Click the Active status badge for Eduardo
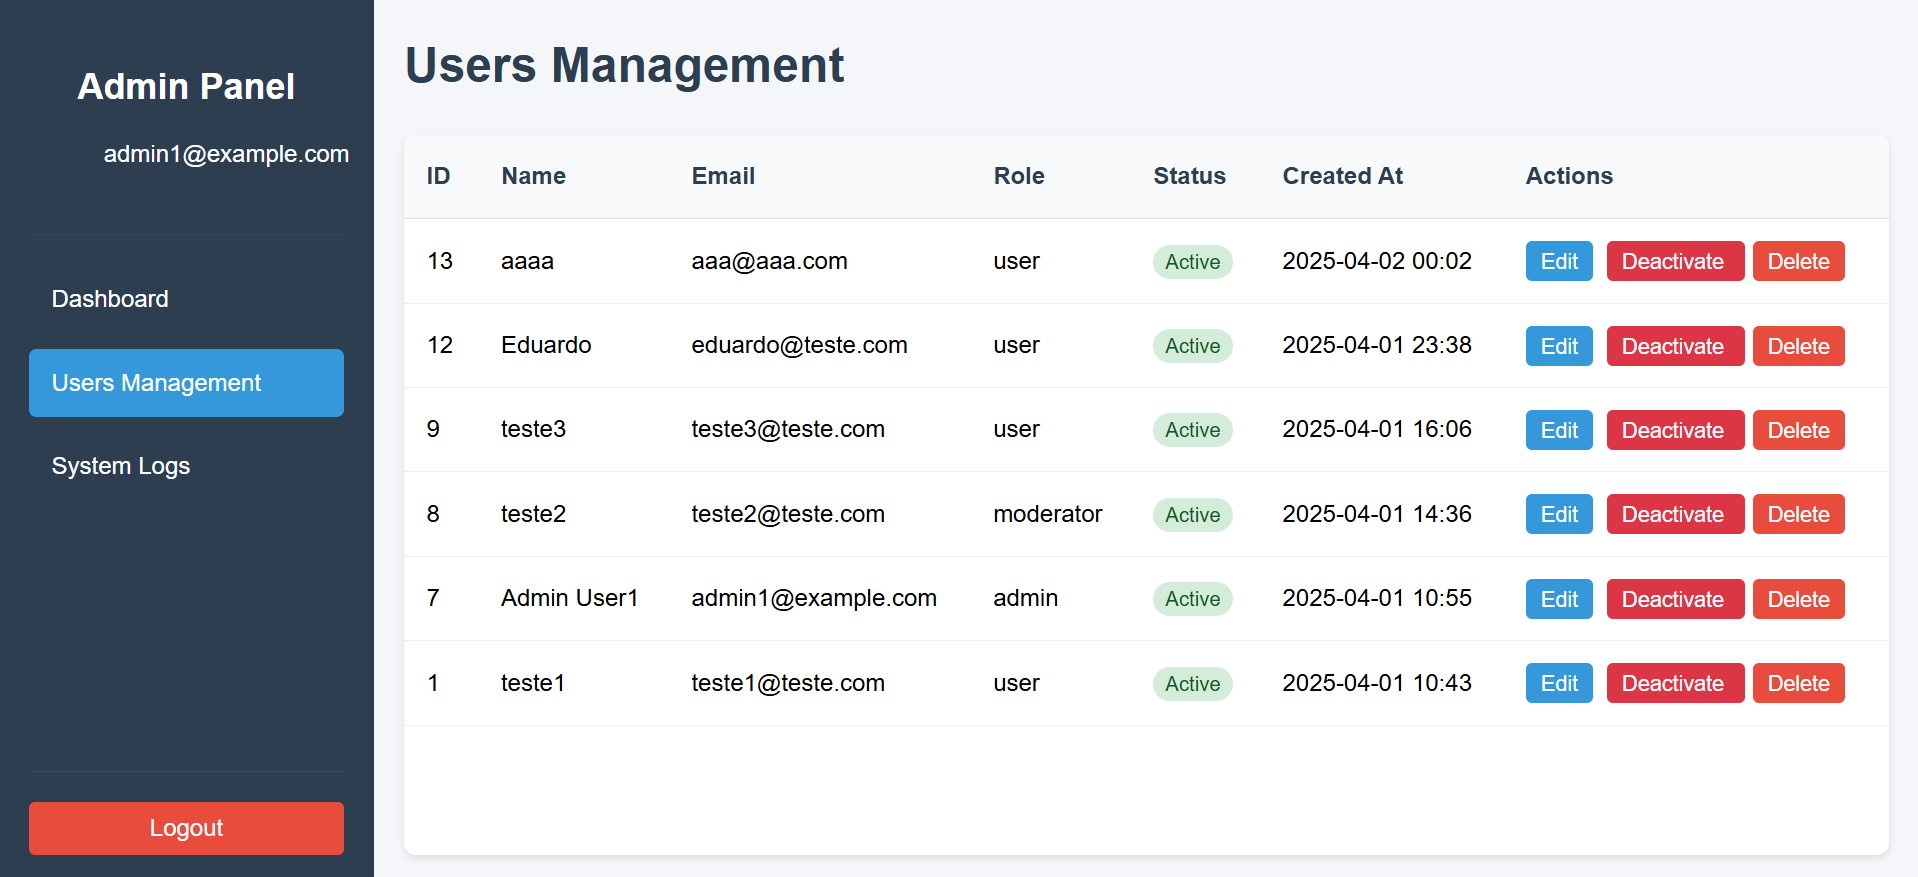 [1192, 346]
